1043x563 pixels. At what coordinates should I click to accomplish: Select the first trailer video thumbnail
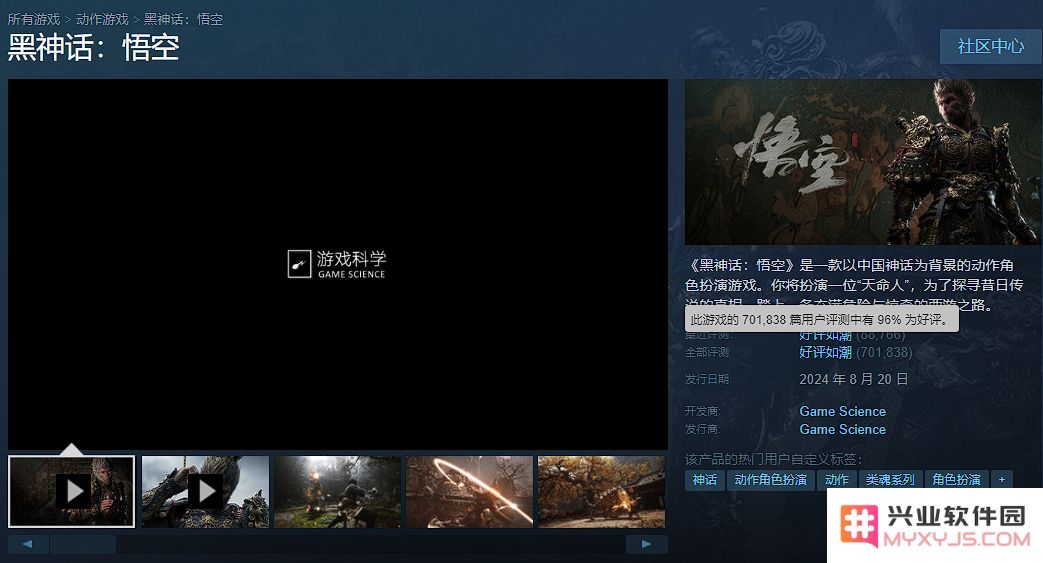71,491
